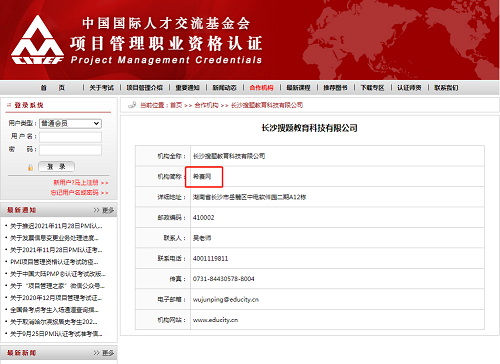Click the address value starting 湖南省长沙市
The height and width of the screenshot is (364, 500).
point(249,197)
